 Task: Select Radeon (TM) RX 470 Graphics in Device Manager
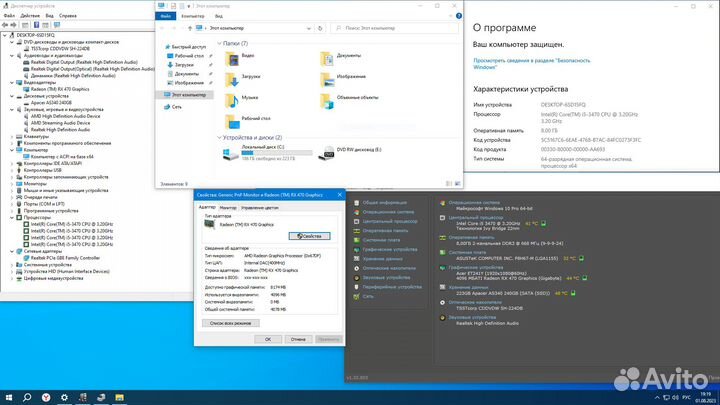[60, 90]
